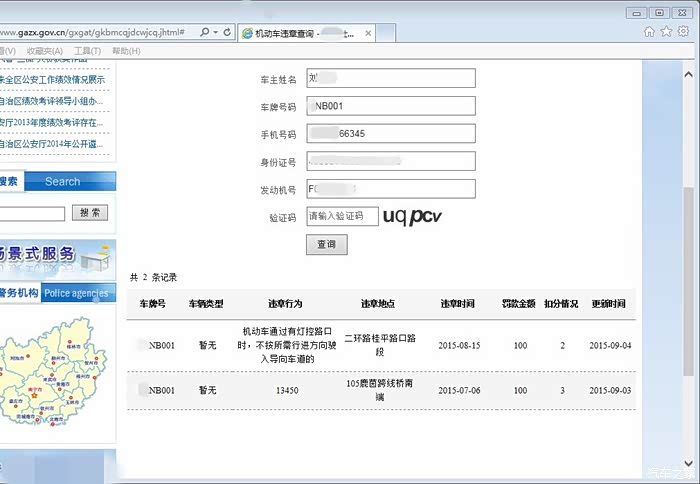Click the captcha image uqpcv
The height and width of the screenshot is (484, 700).
412,215
